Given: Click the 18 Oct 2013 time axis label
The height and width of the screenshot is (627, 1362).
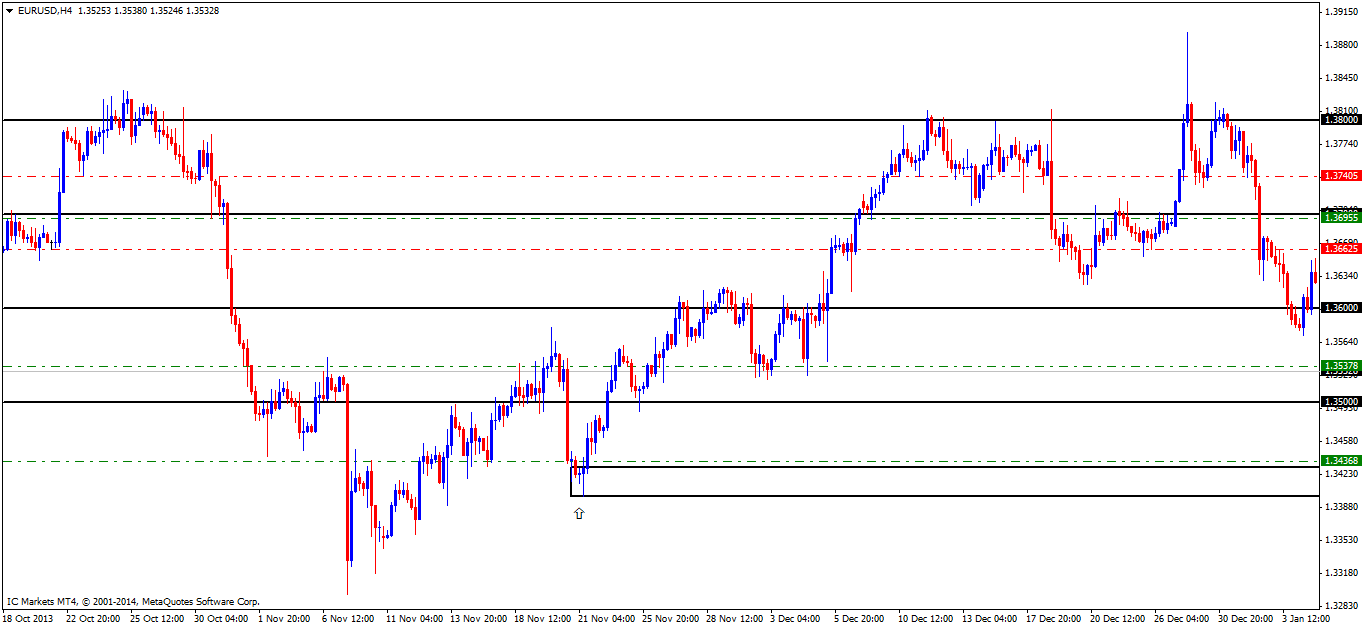Looking at the screenshot, I should 29,619.
